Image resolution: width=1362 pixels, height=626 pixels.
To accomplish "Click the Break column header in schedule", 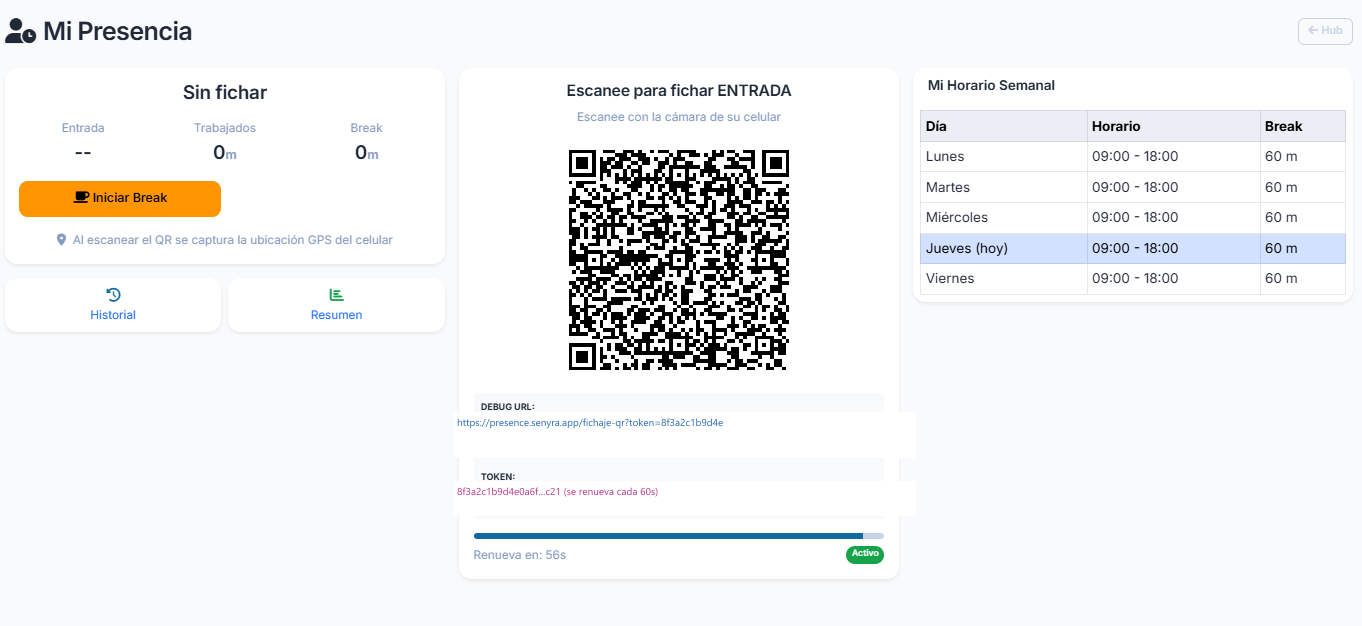I will (1303, 126).
